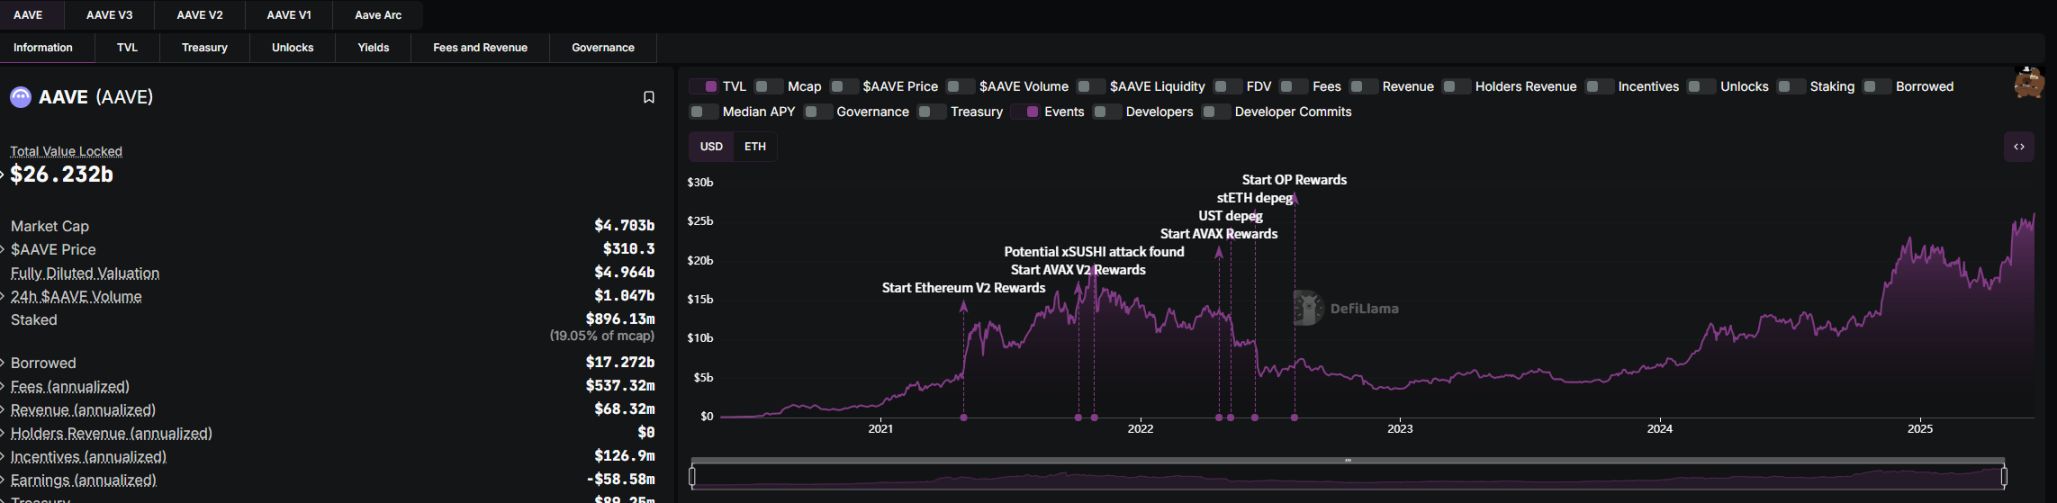Click the embed chart code icon
The image size is (2057, 503).
(x=2018, y=147)
